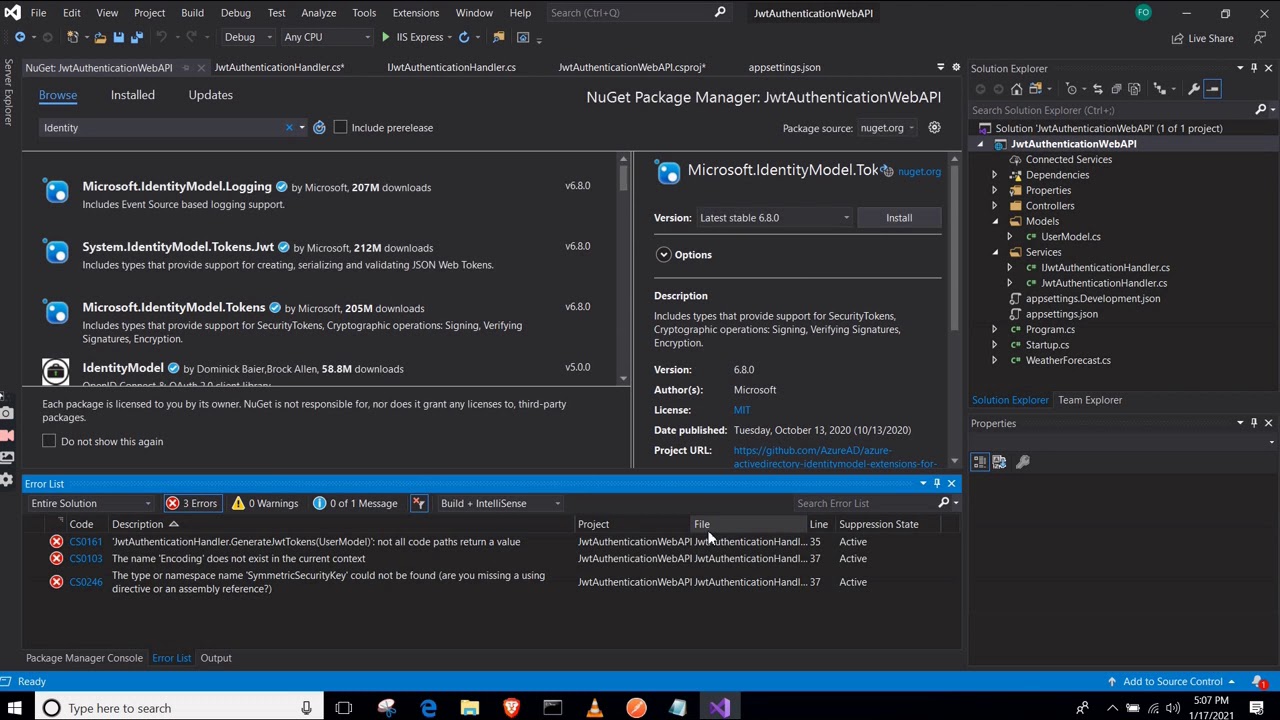This screenshot has height=720, width=1280.
Task: Pin the Solution Explorer panel
Action: [x=1254, y=68]
